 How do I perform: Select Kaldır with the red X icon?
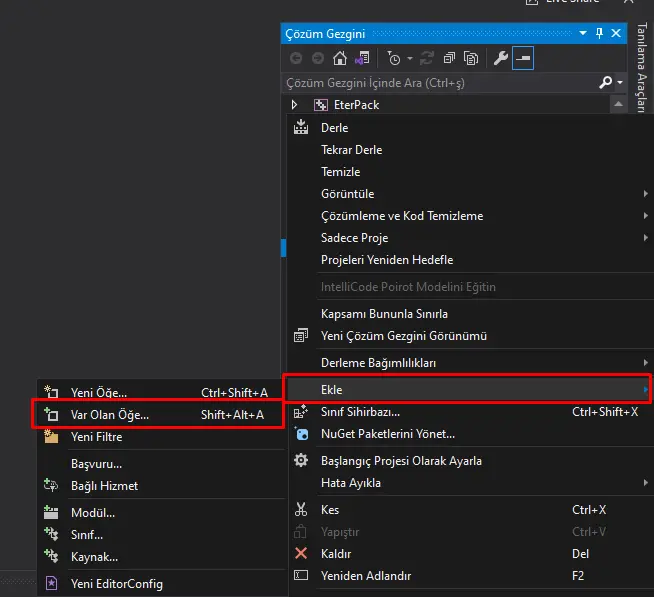(x=336, y=554)
